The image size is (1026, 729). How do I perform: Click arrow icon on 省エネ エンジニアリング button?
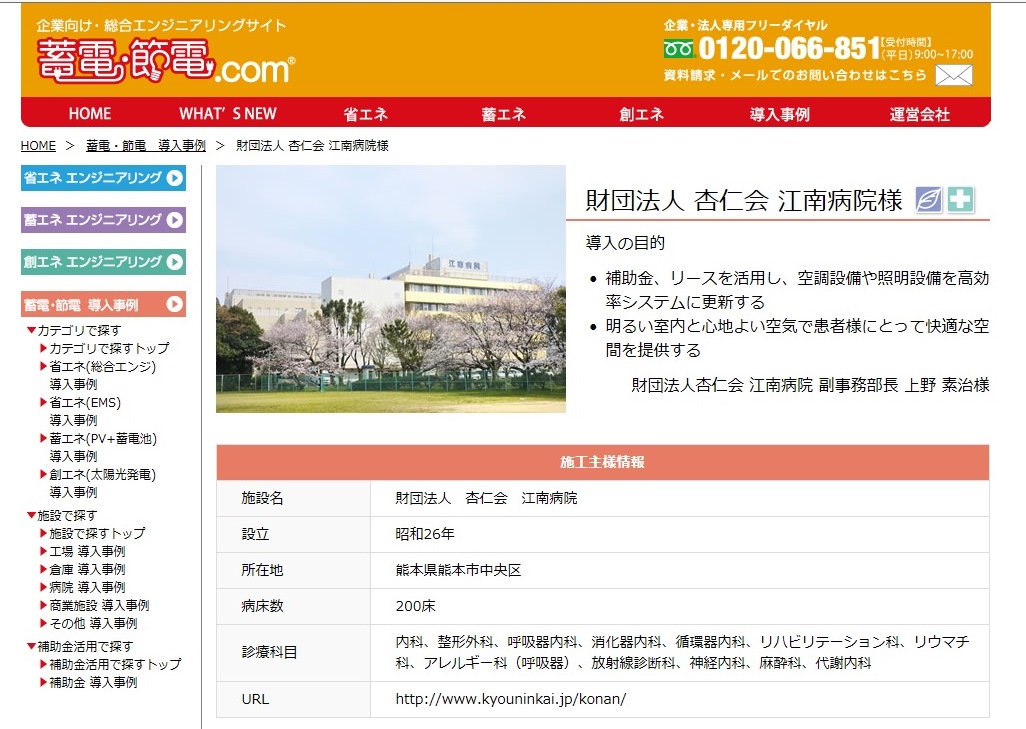pyautogui.click(x=175, y=178)
